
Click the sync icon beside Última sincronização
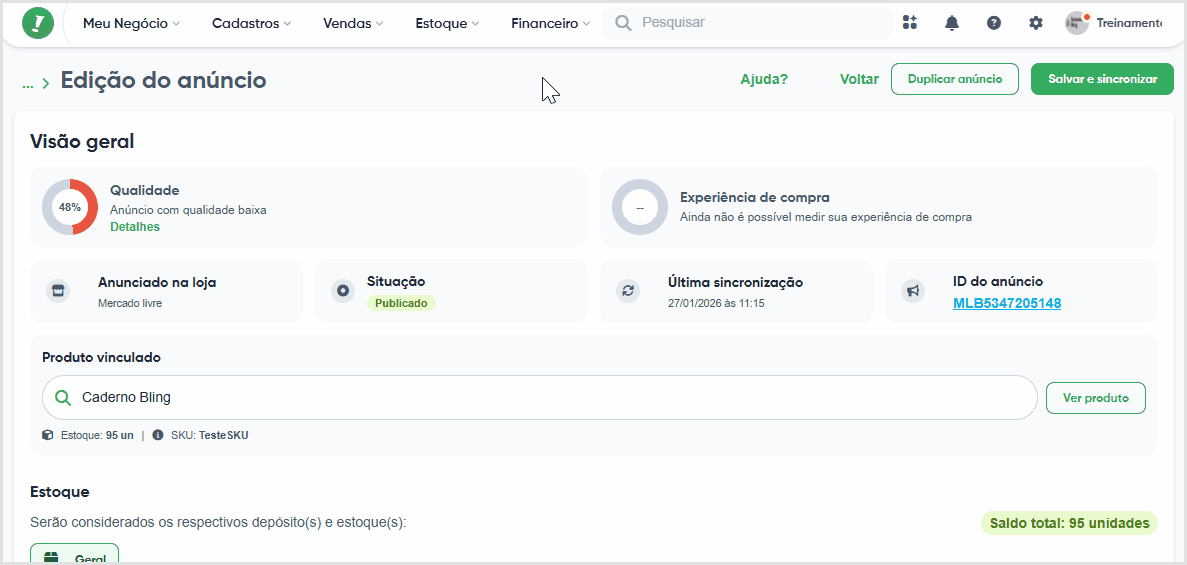628,291
